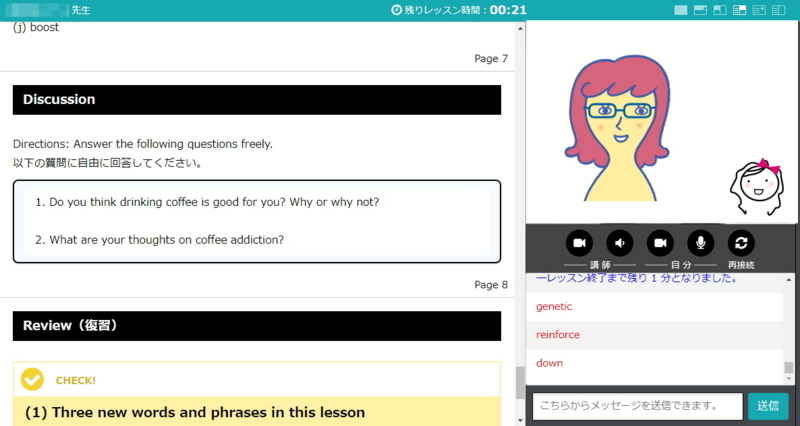This screenshot has height=426, width=800.
Task: Click the chat panel scrollbar down arrow
Action: 789,379
